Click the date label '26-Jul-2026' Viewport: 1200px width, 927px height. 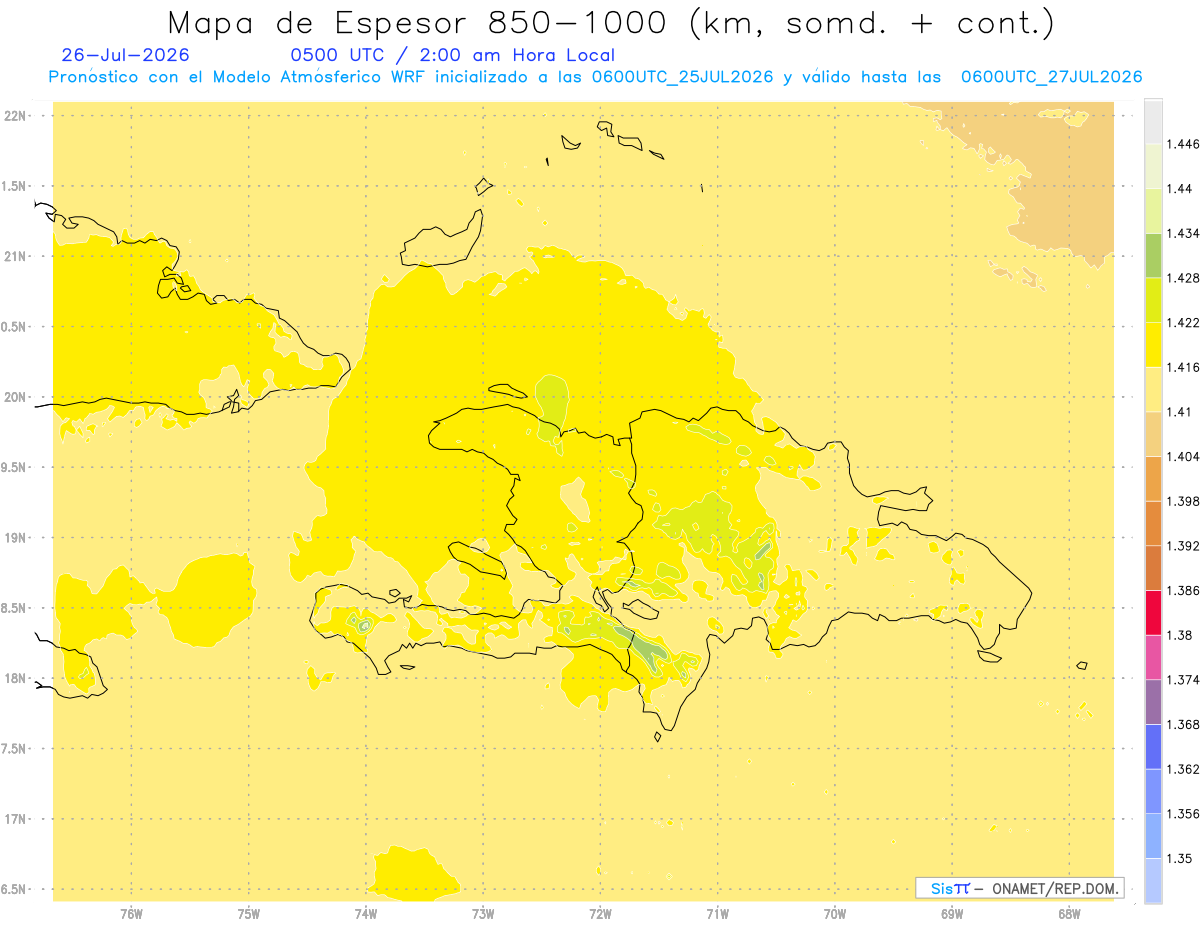point(125,56)
